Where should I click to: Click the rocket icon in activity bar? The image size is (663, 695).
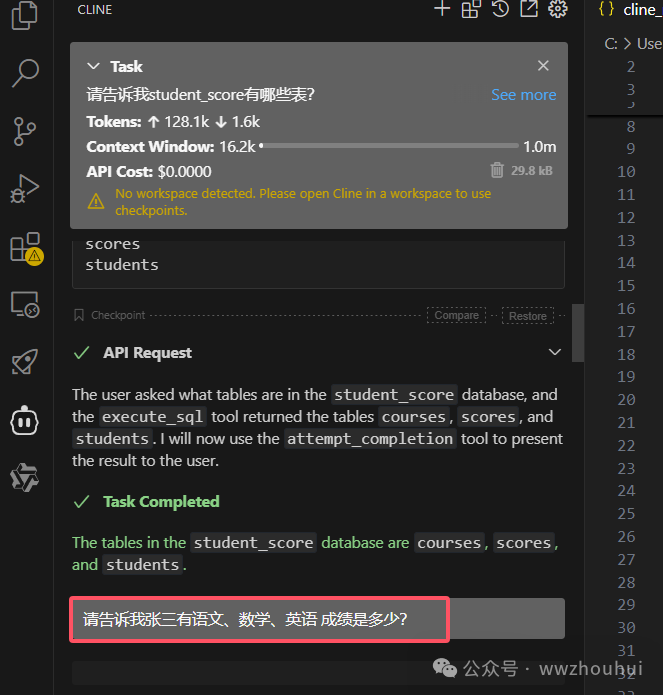25,362
